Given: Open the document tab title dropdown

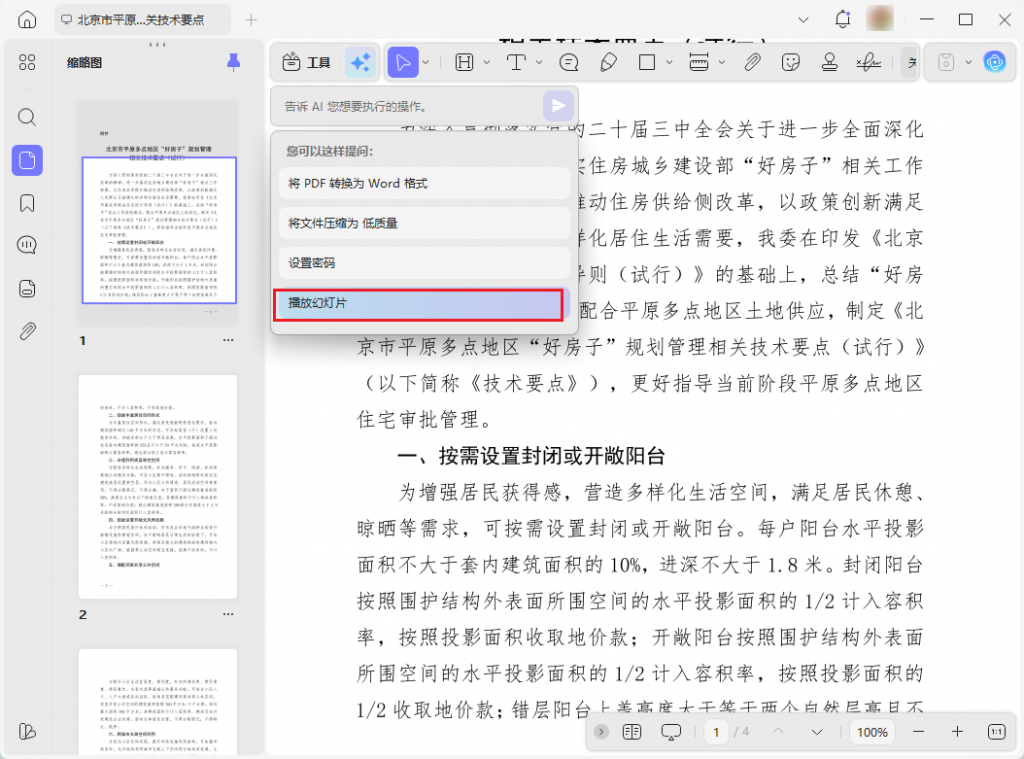Looking at the screenshot, I should [x=804, y=19].
